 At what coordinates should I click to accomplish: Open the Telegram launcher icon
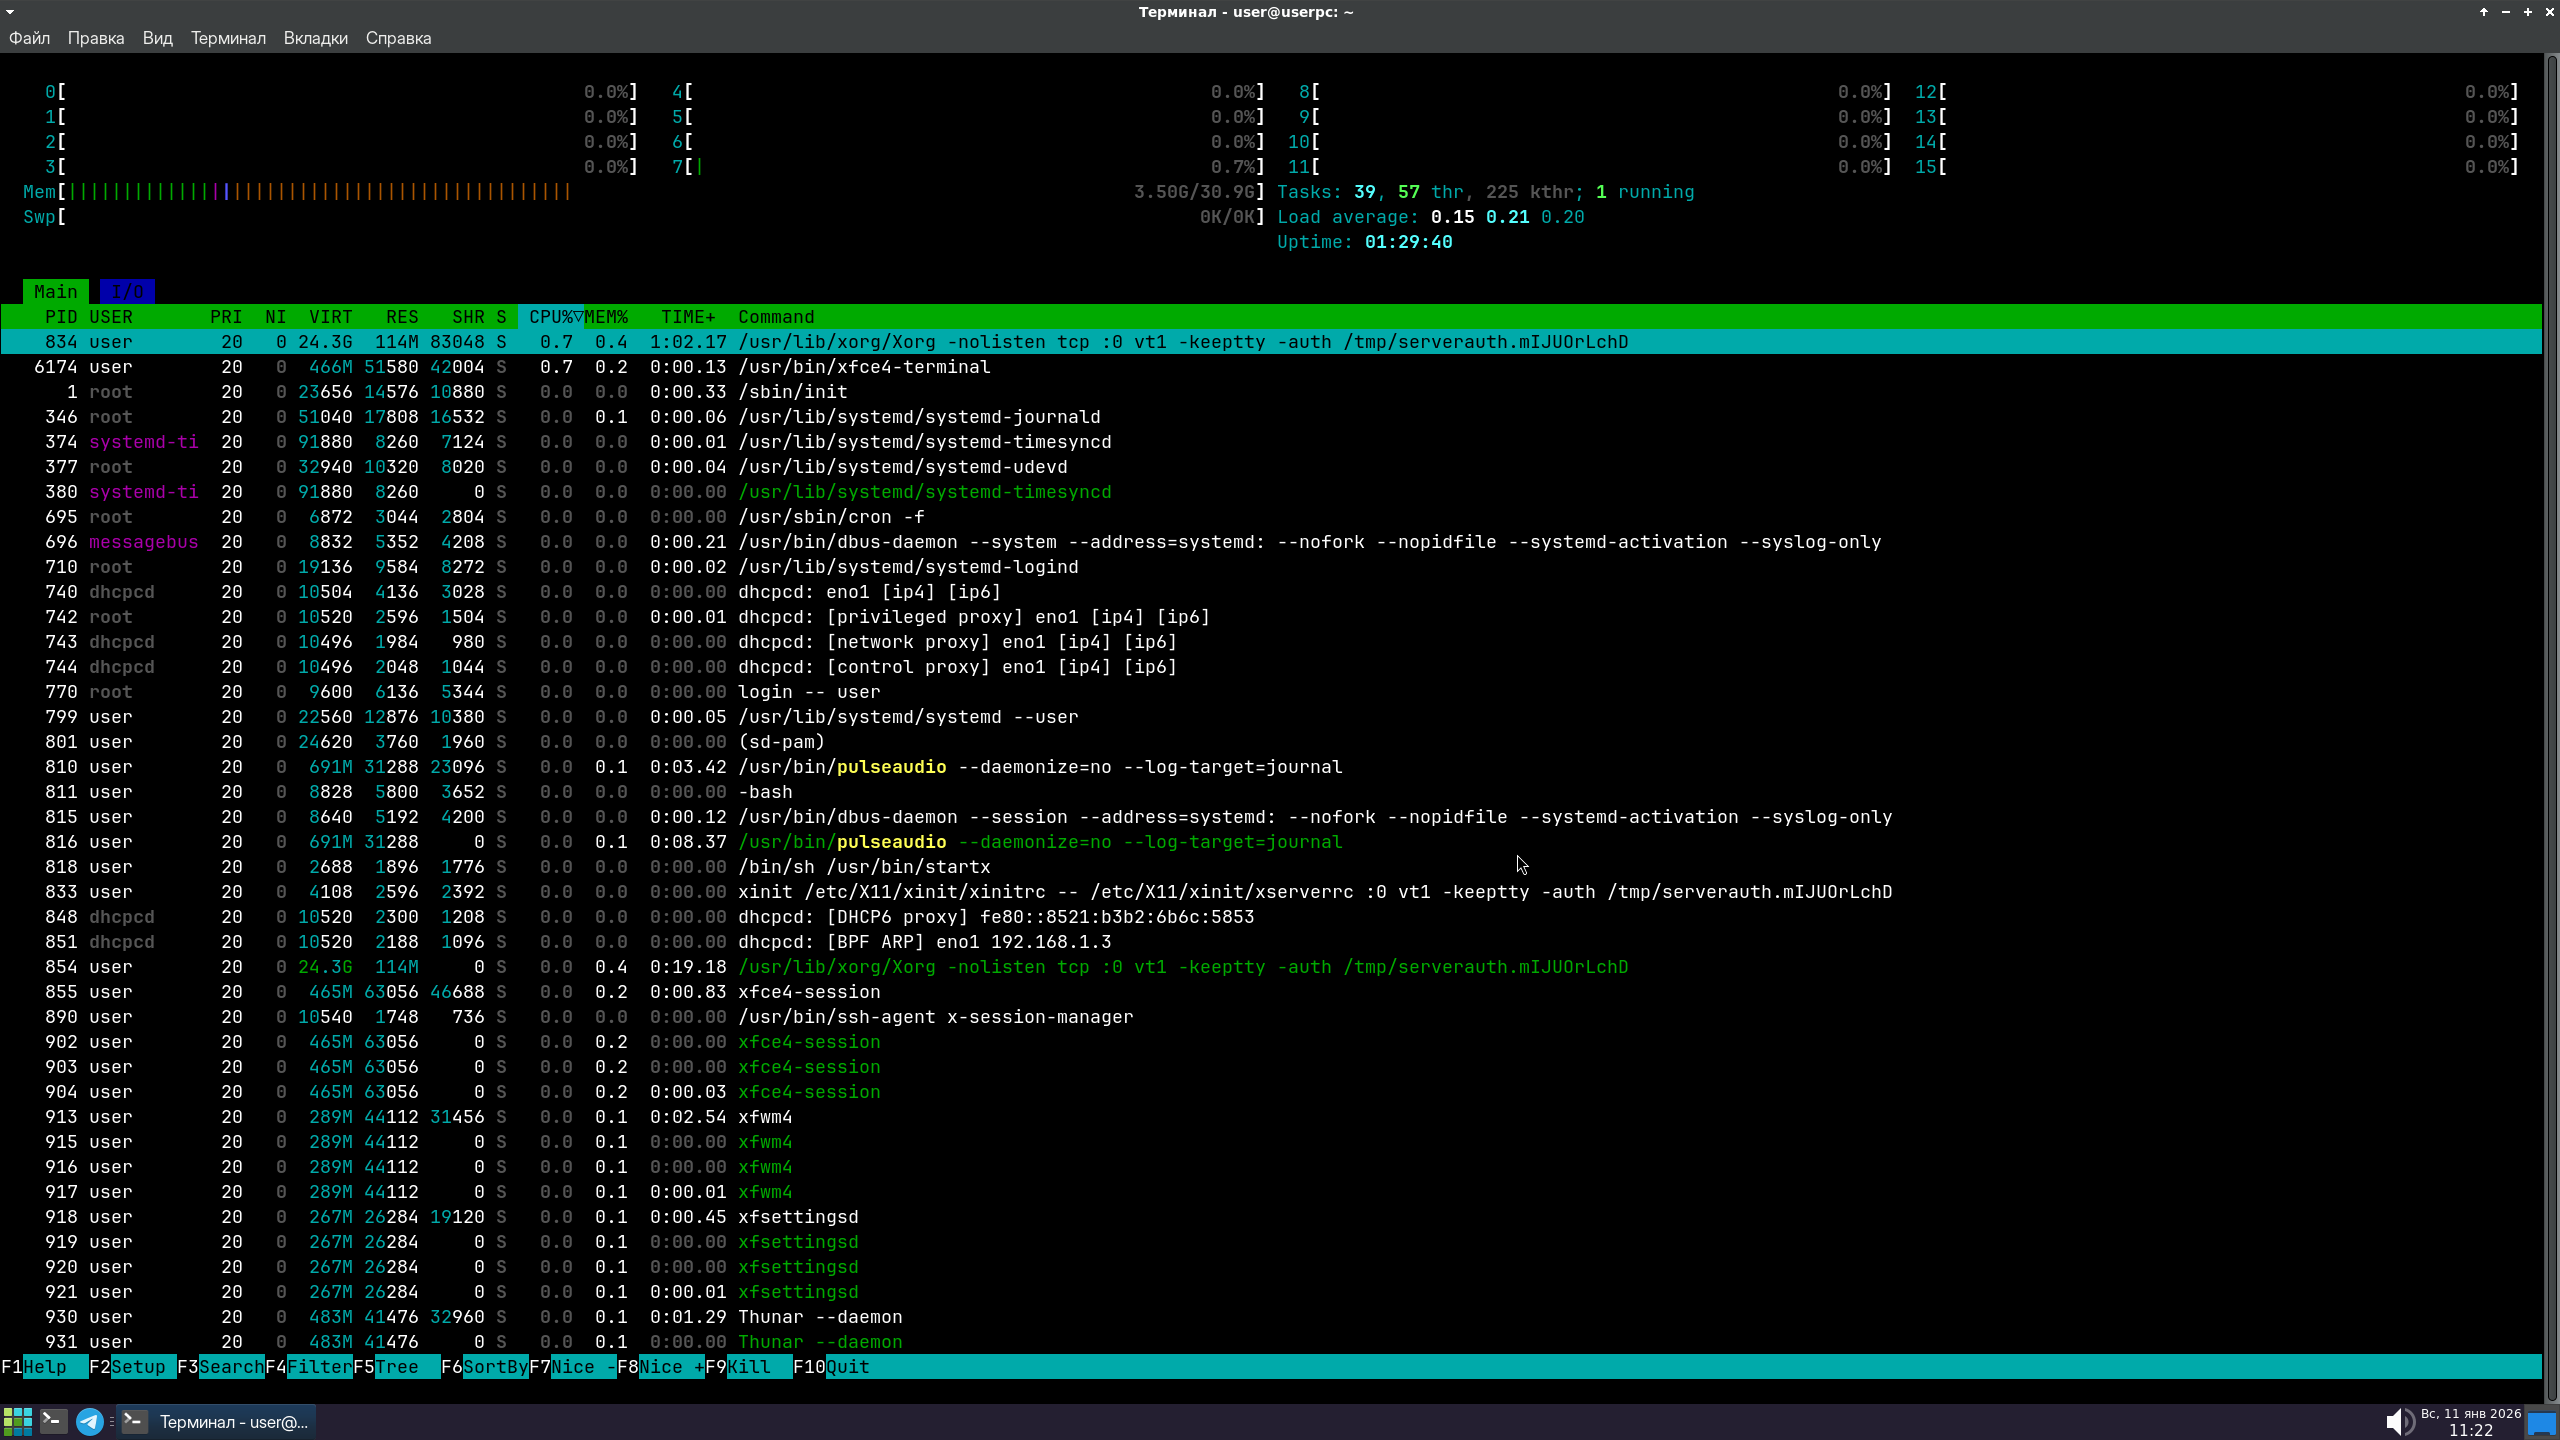pyautogui.click(x=90, y=1421)
